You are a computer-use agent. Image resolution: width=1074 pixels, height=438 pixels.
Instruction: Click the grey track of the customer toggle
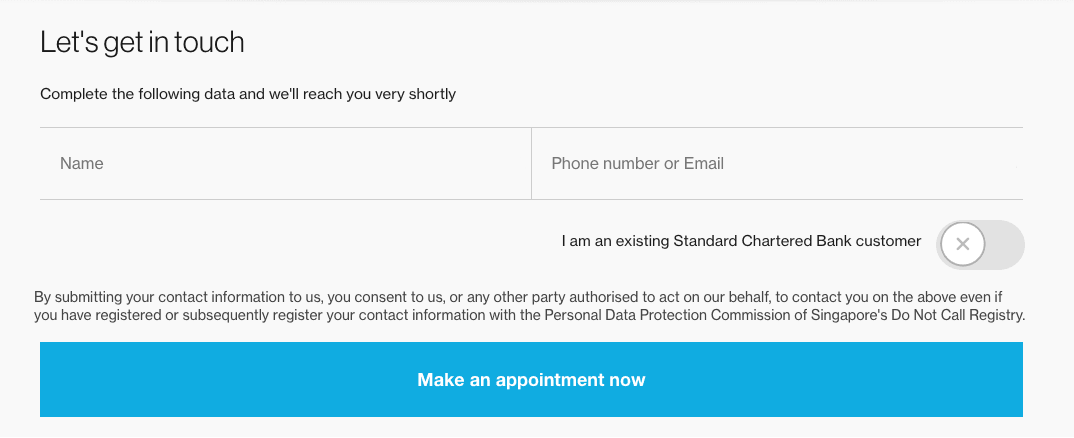tap(1004, 244)
